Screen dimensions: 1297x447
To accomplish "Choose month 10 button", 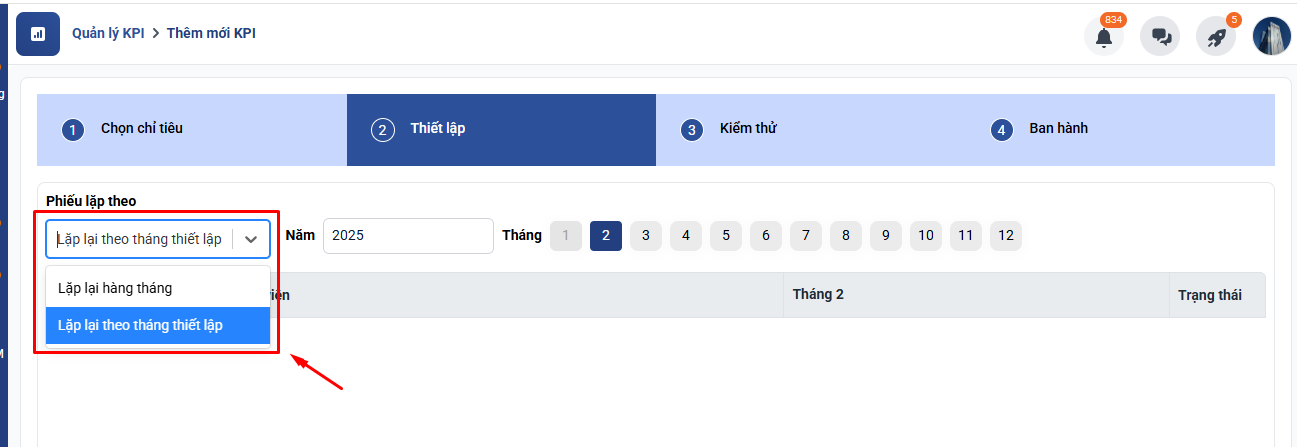I will point(926,236).
